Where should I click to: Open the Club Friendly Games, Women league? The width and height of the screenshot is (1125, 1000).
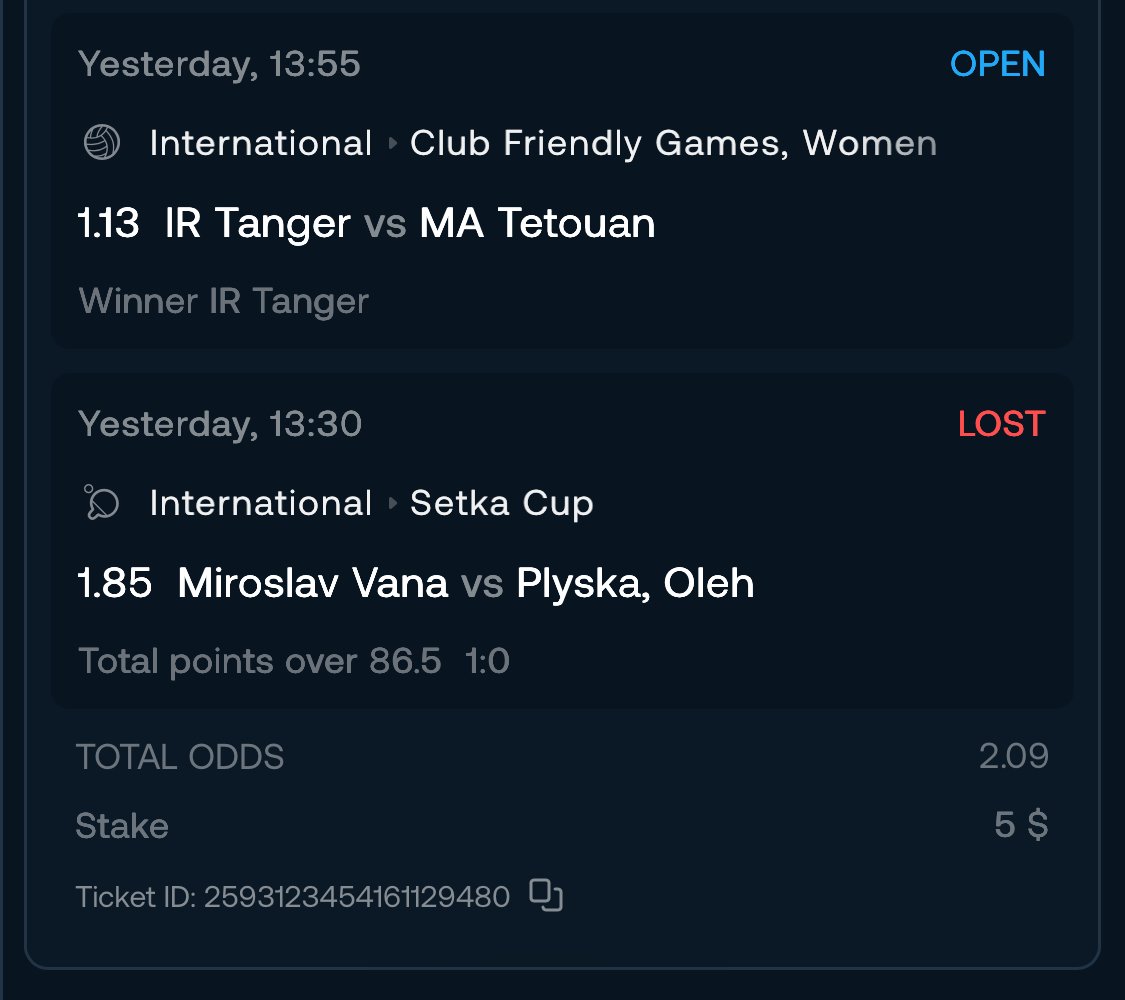click(673, 143)
